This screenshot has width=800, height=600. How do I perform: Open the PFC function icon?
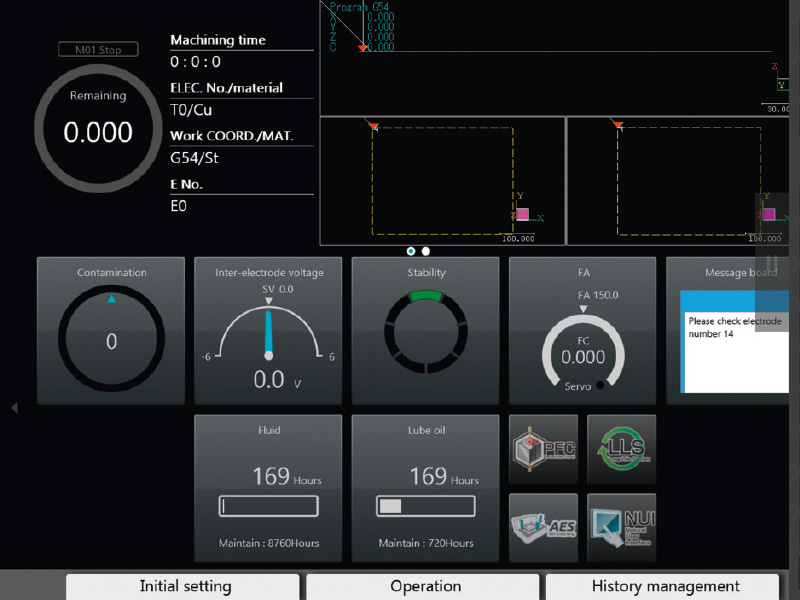(543, 449)
